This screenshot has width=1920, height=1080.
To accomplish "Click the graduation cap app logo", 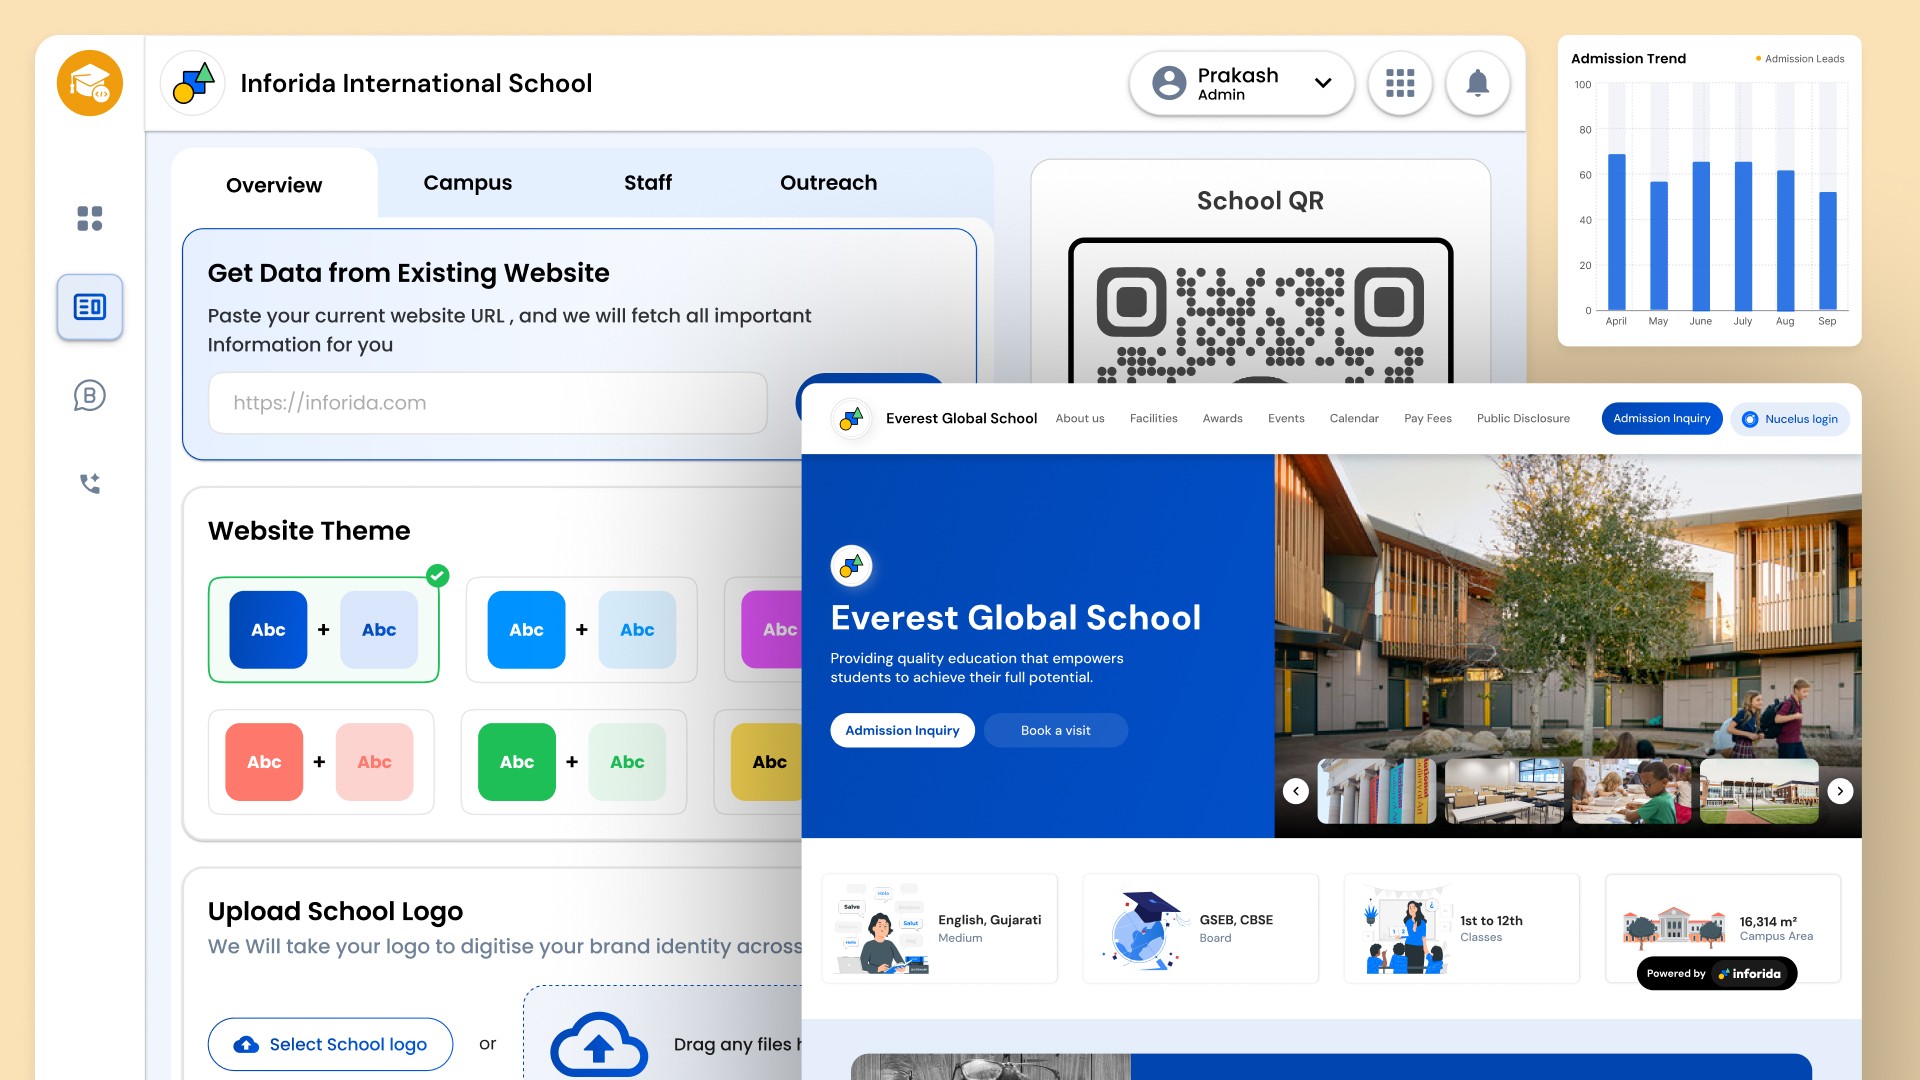I will click(90, 83).
